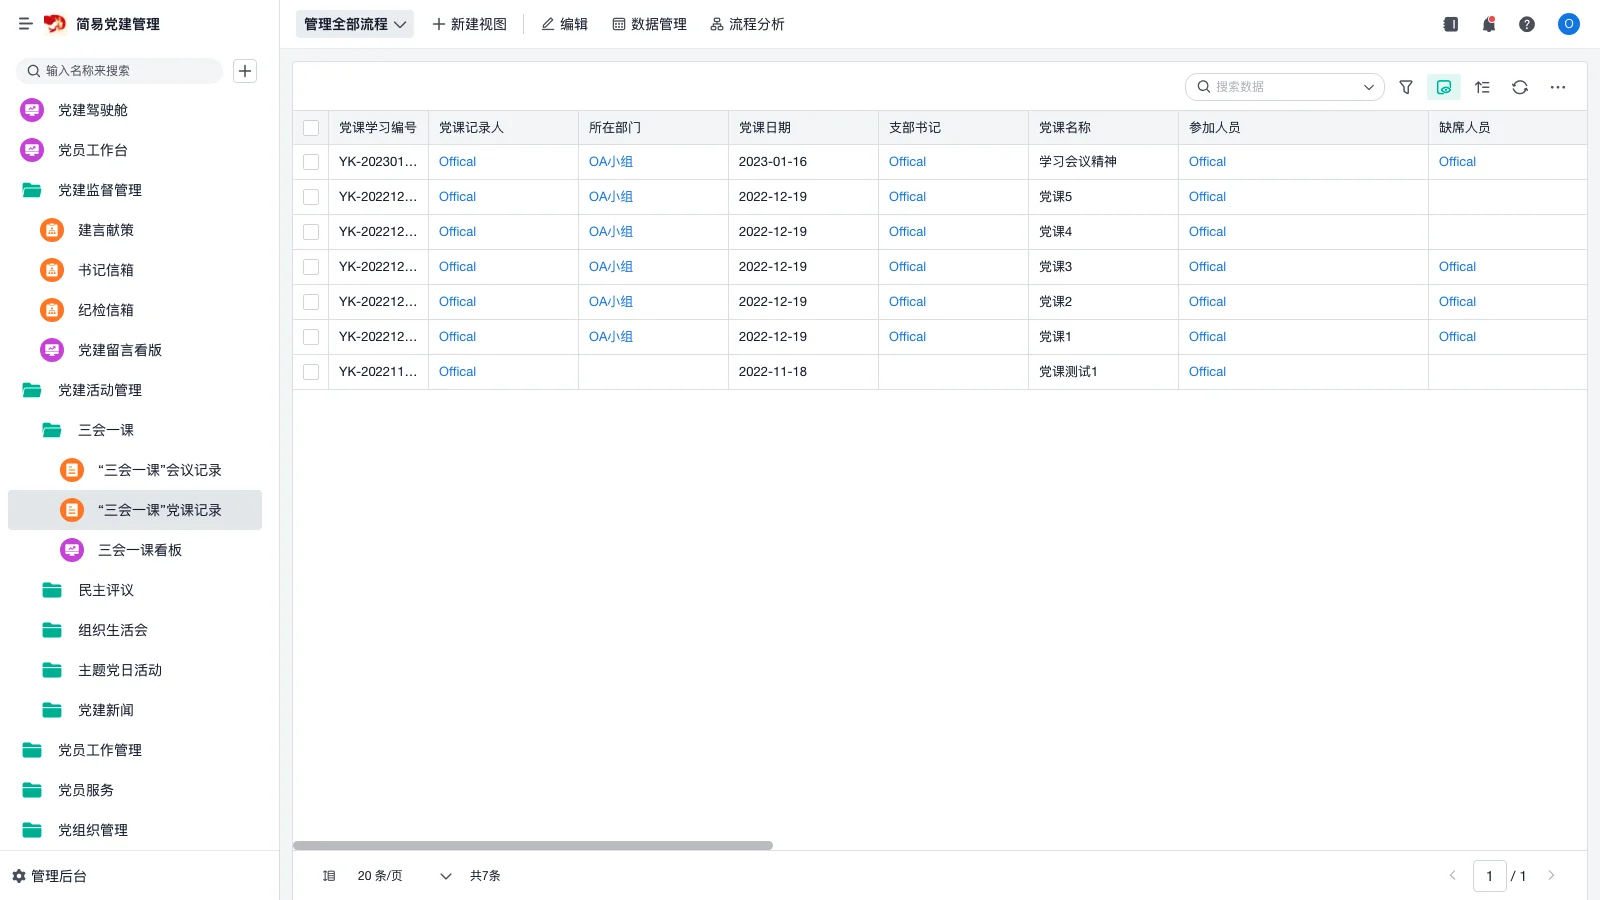Click the refresh data icon

[1520, 87]
